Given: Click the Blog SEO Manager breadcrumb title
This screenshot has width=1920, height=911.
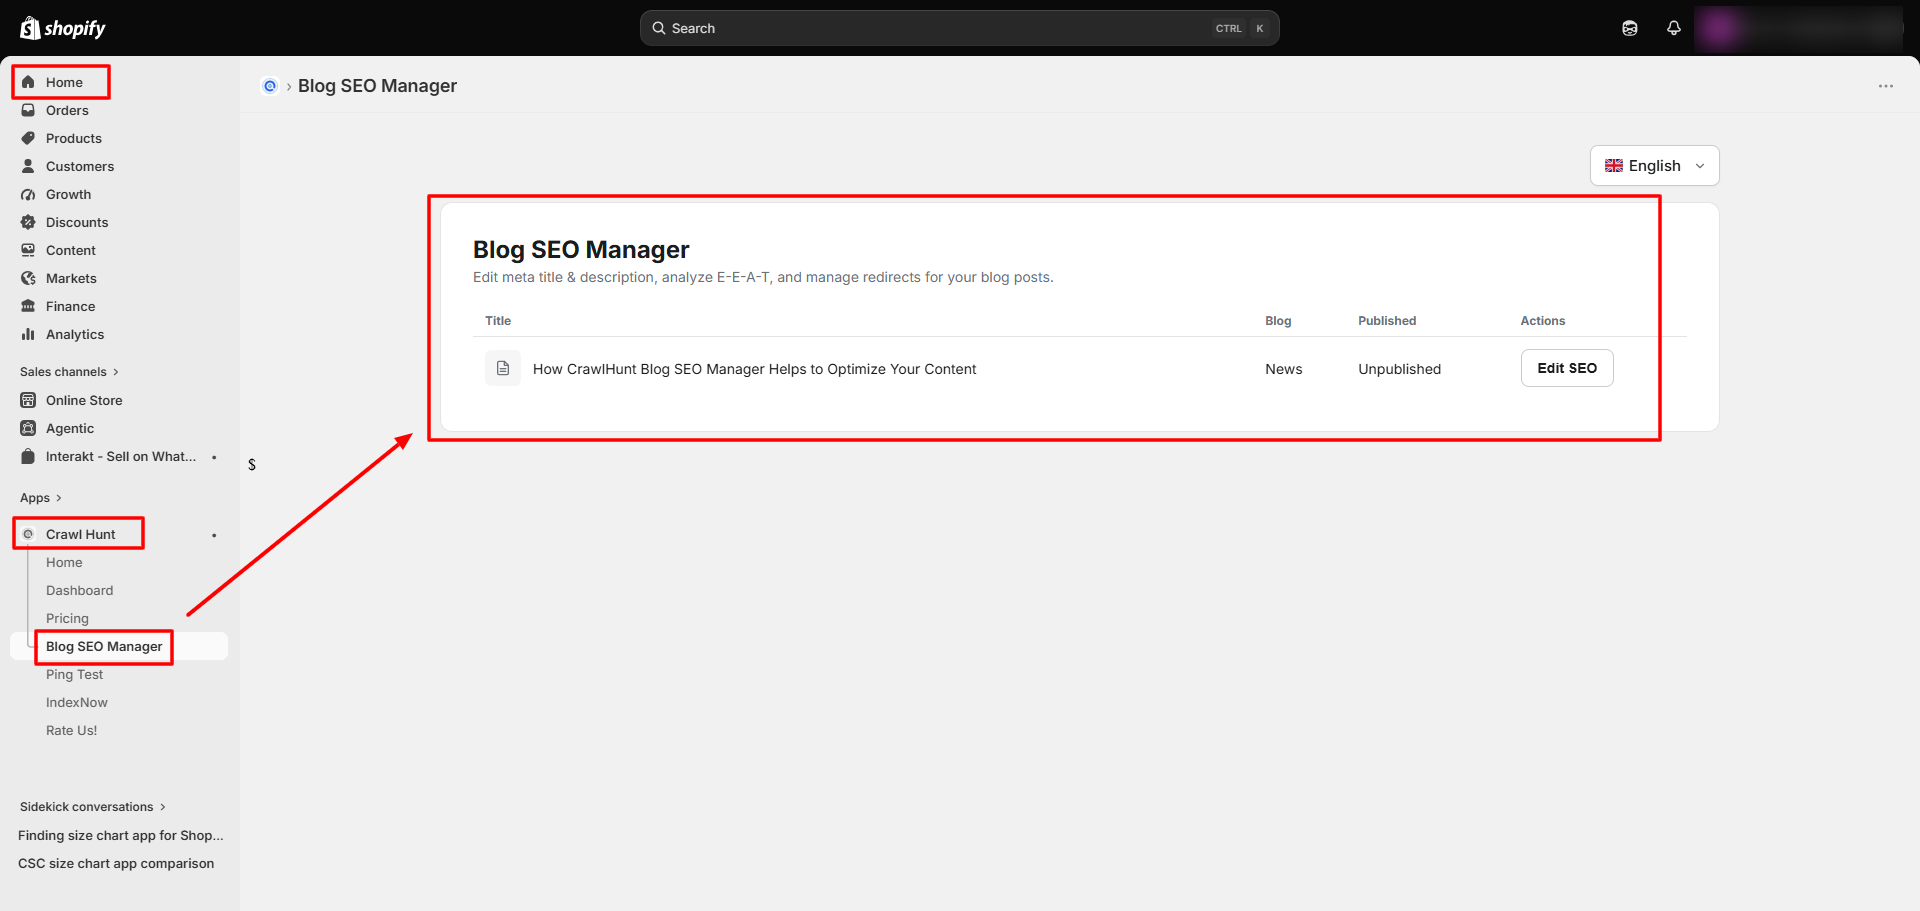Looking at the screenshot, I should click(377, 86).
